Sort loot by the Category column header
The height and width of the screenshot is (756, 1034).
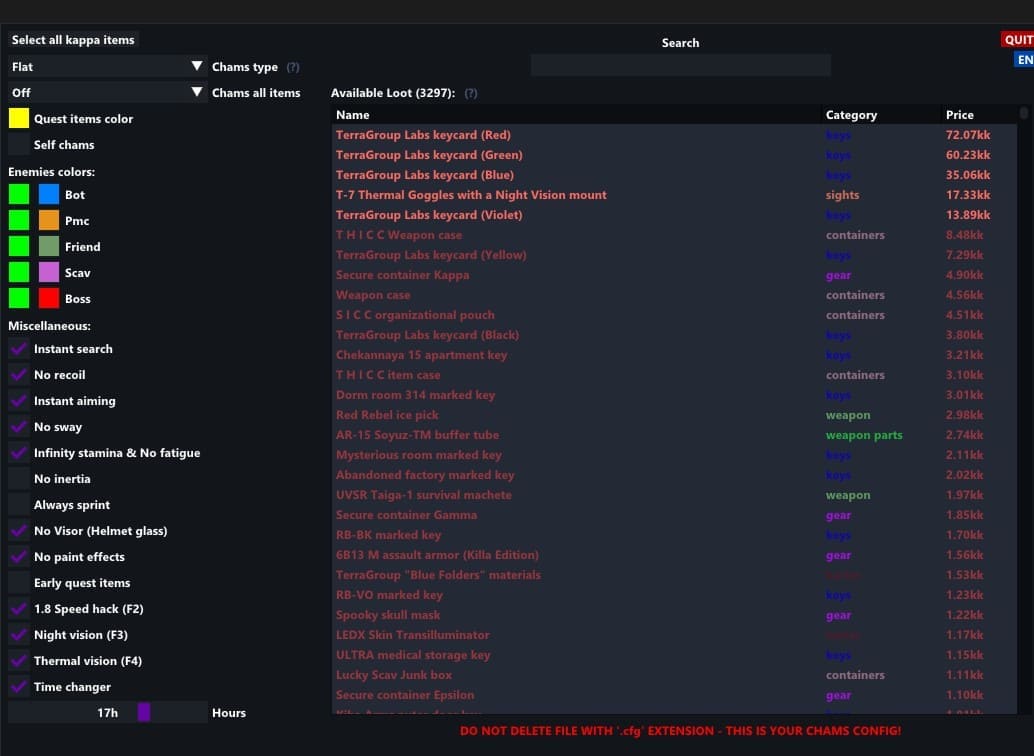click(851, 115)
